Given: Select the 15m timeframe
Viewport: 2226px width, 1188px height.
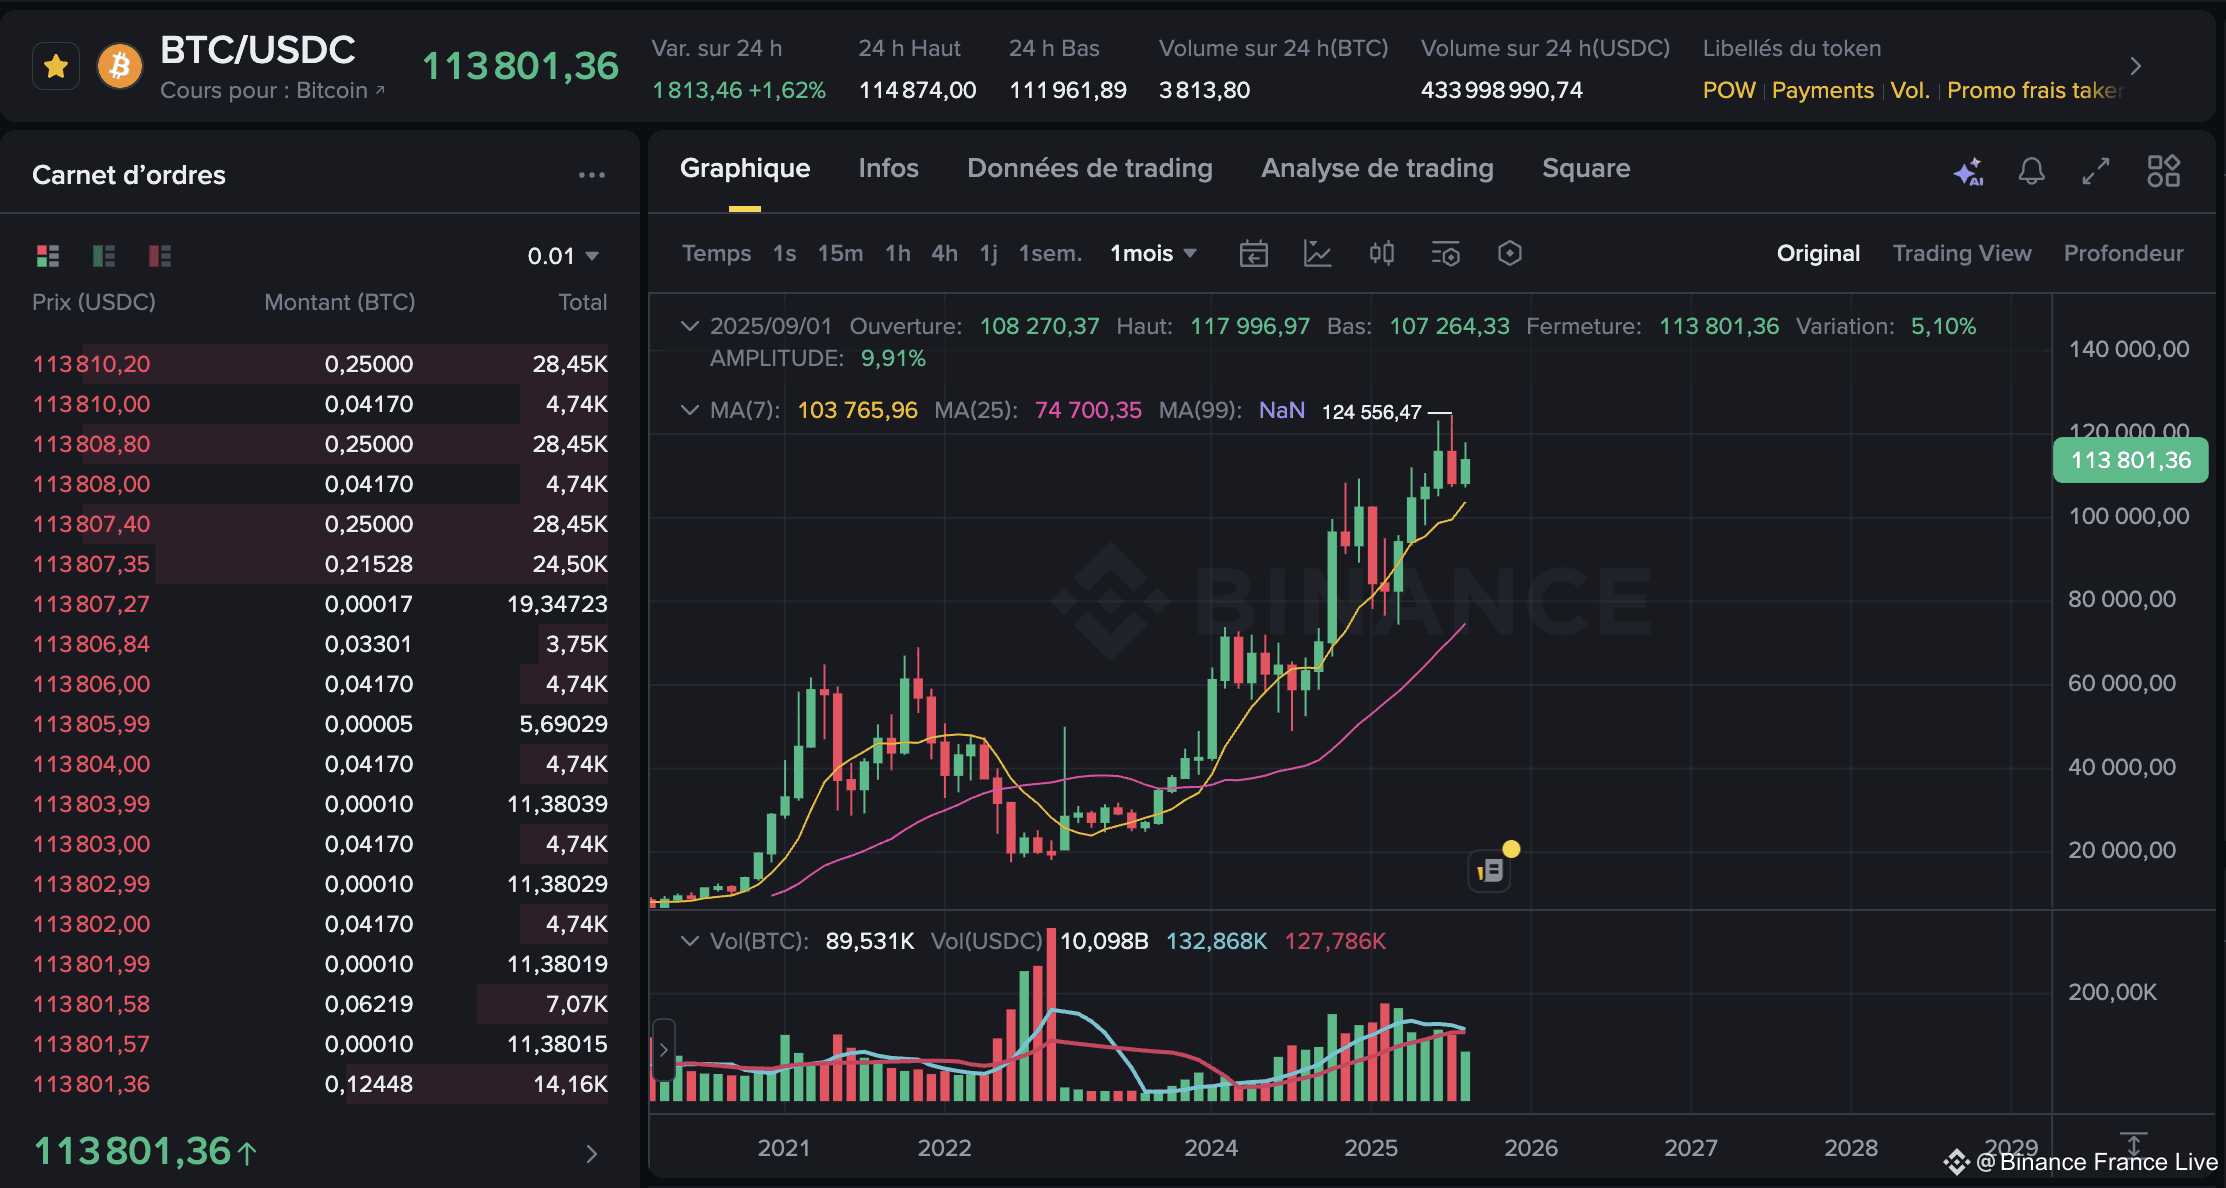Looking at the screenshot, I should [839, 253].
